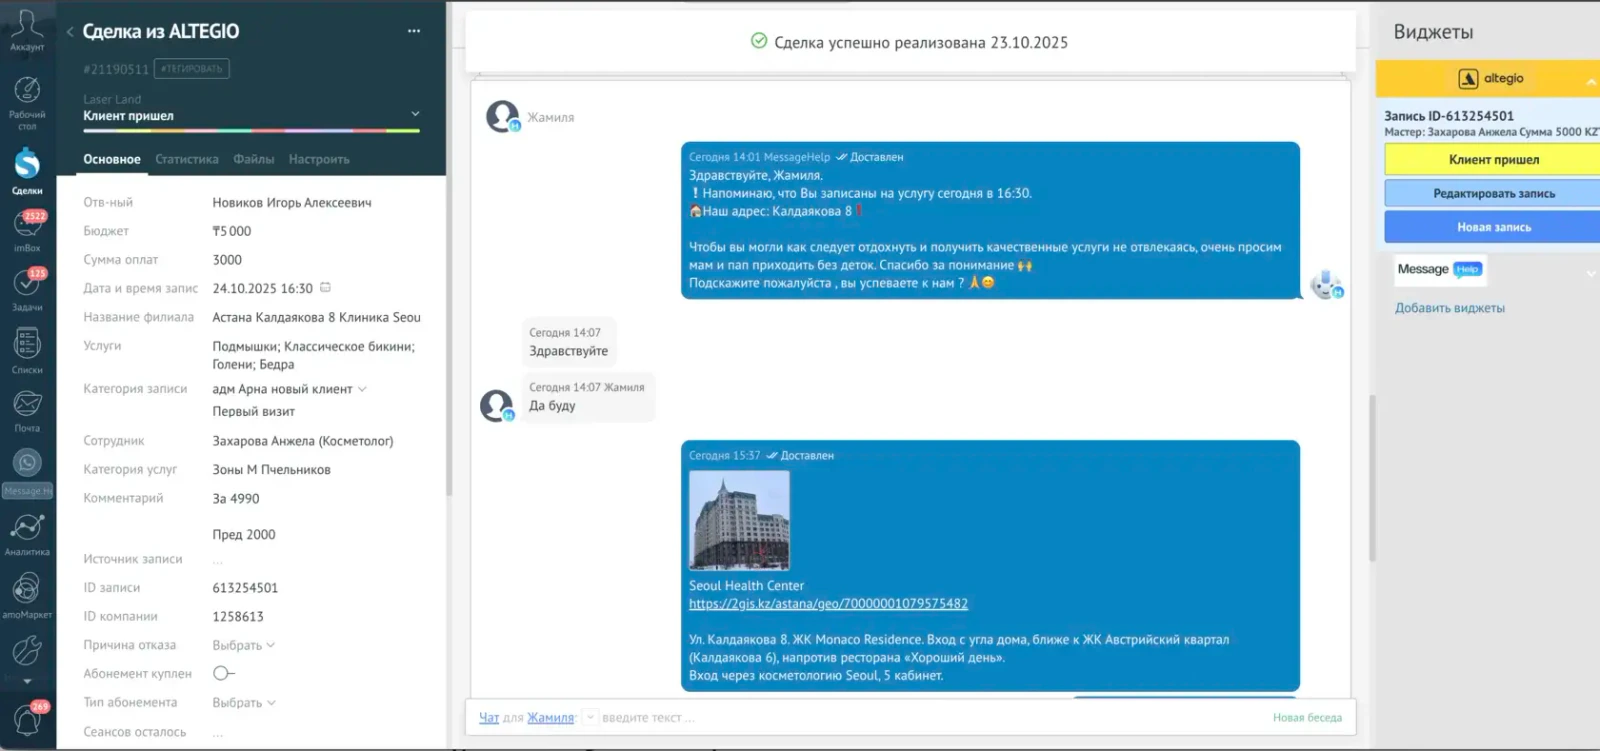1600x751 pixels.
Task: Switch to the Статистика tab
Action: 187,159
